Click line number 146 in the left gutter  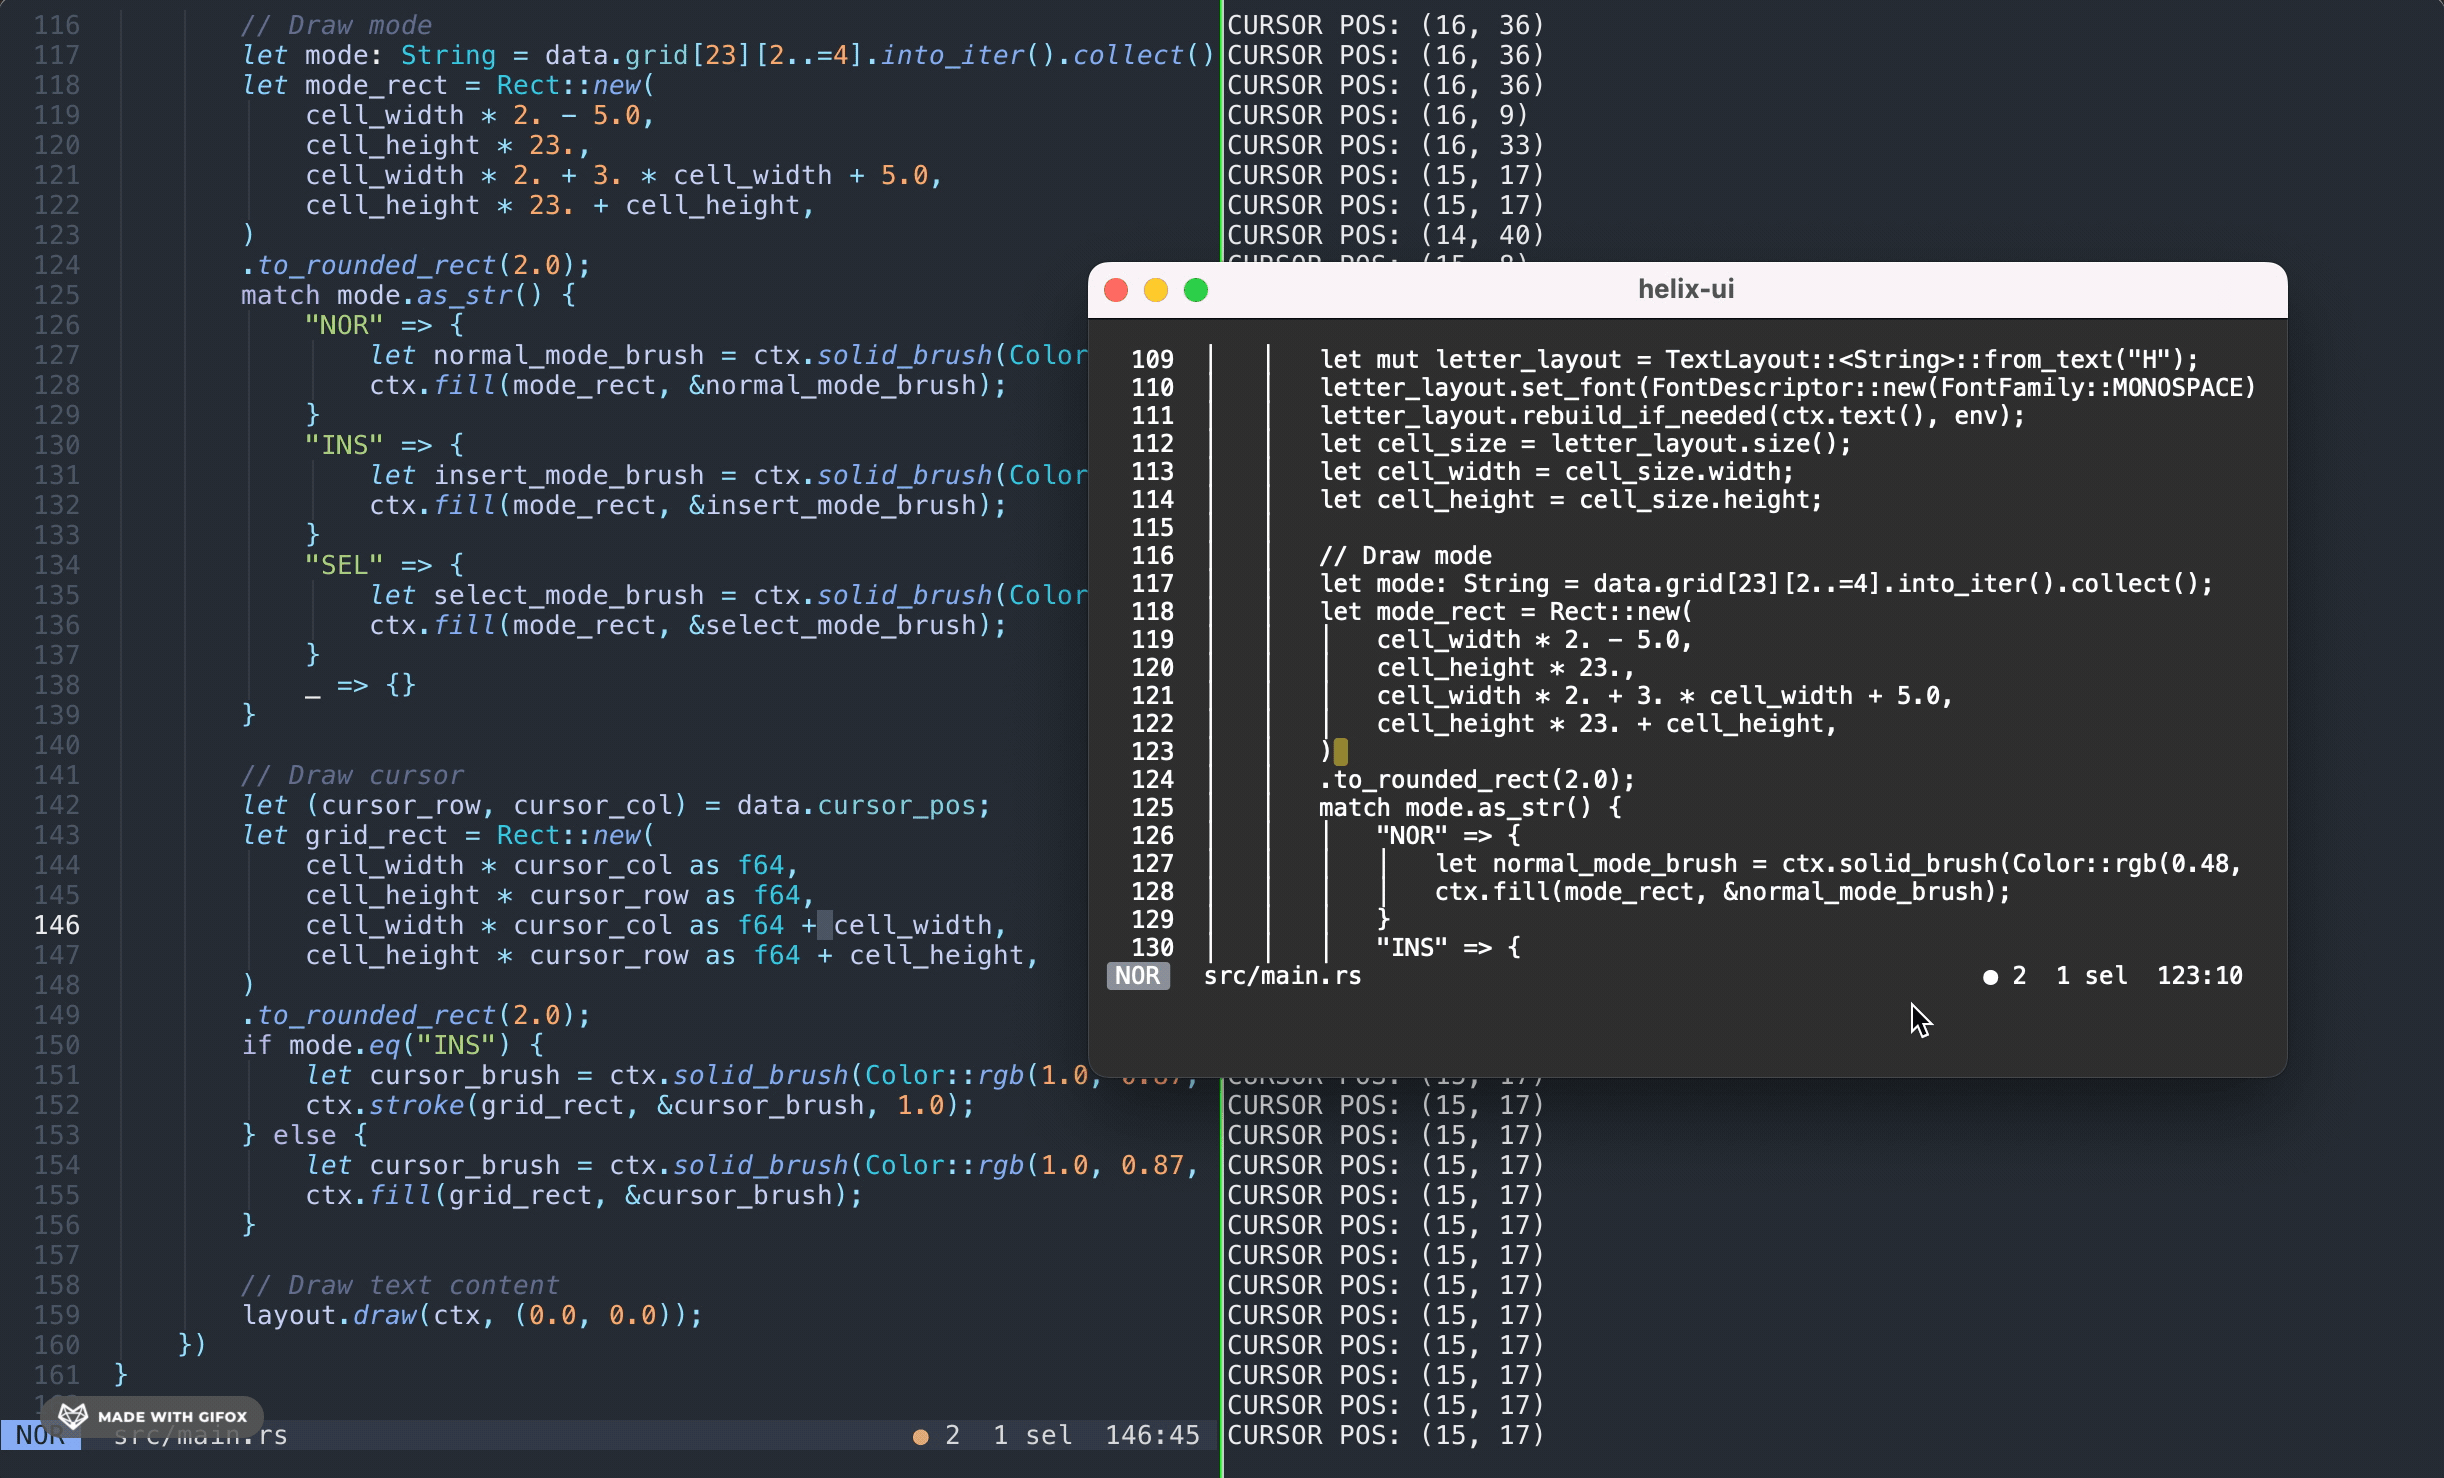(57, 925)
